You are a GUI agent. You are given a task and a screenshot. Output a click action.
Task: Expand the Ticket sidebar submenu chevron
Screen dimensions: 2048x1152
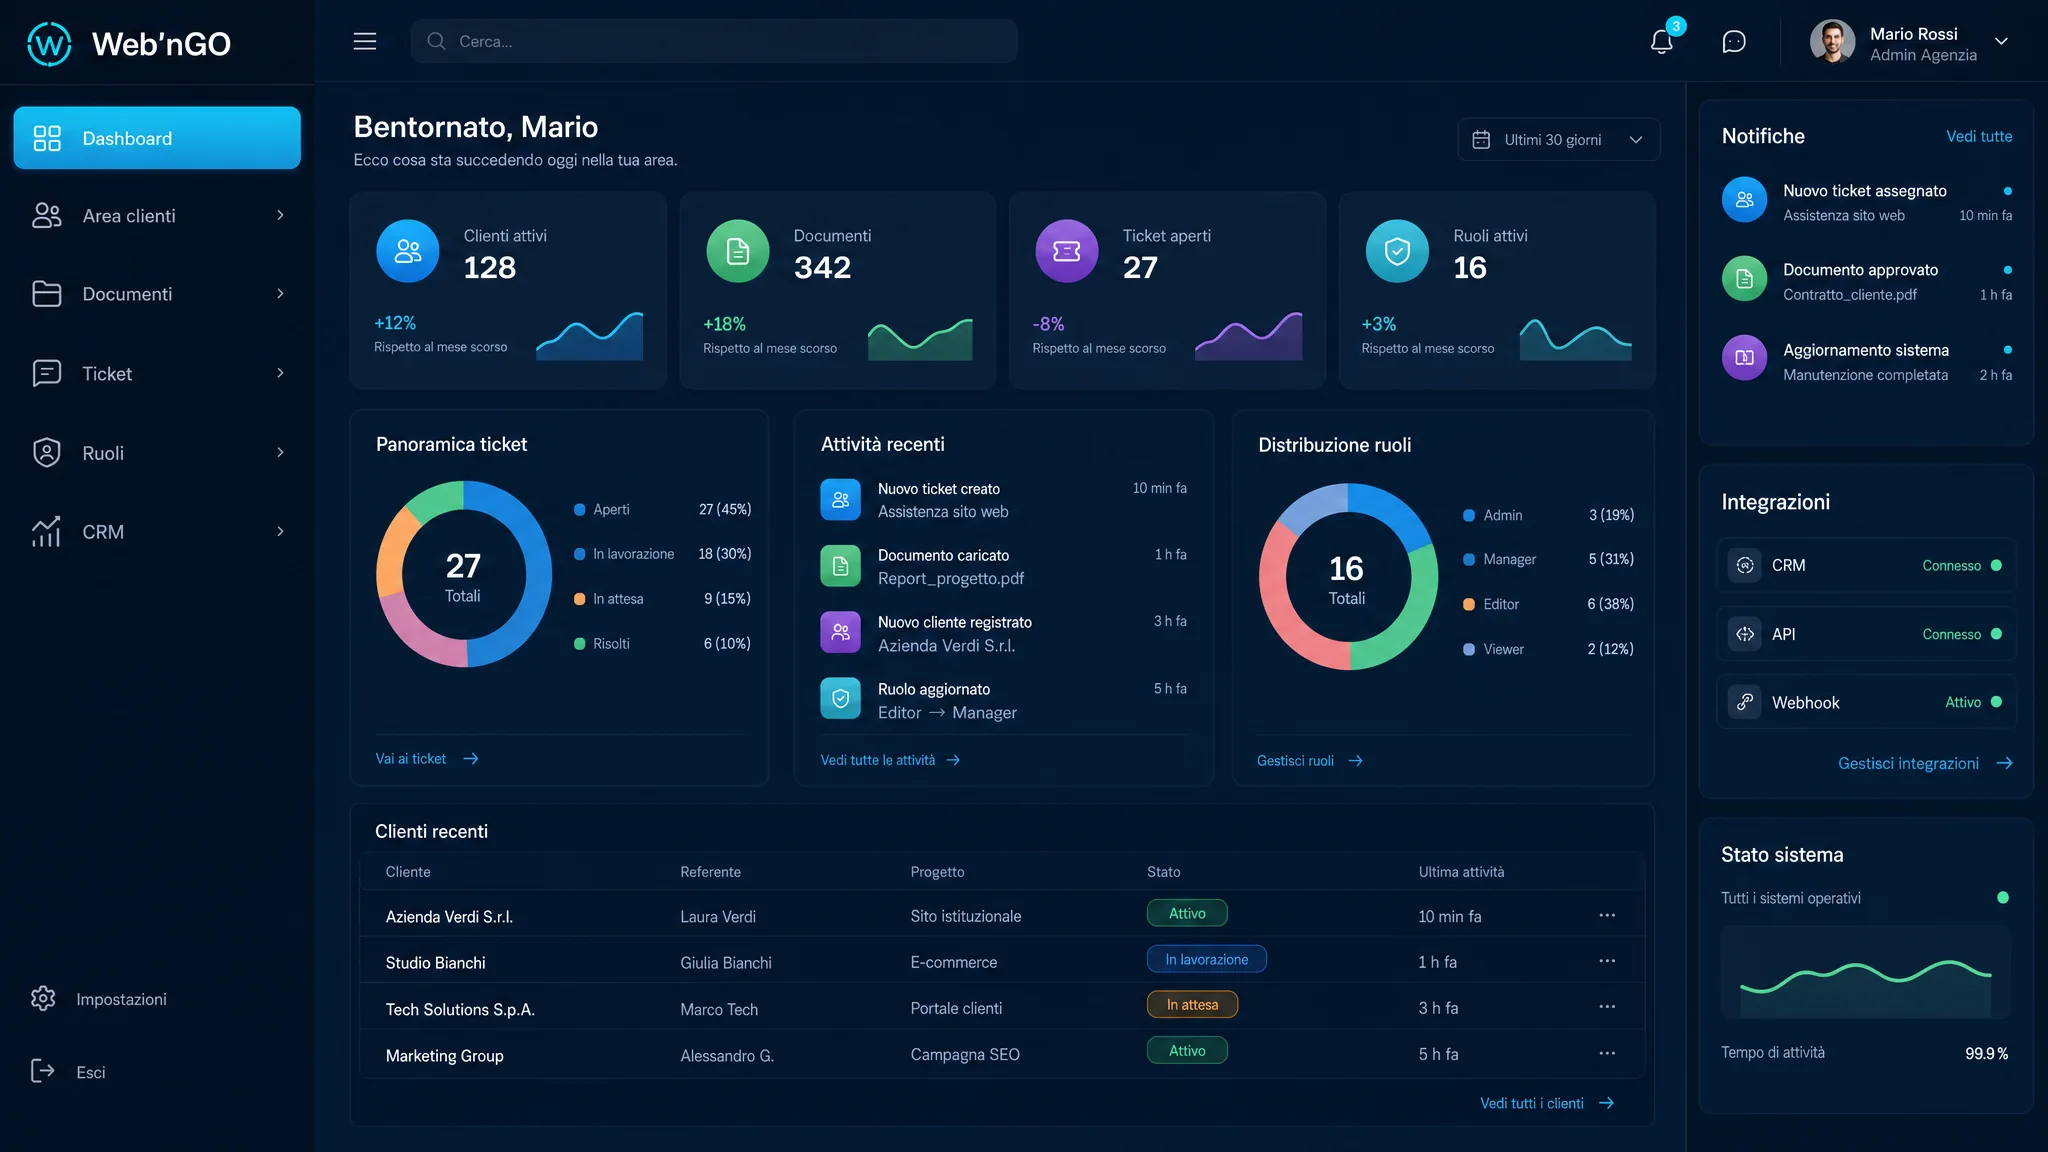point(280,373)
